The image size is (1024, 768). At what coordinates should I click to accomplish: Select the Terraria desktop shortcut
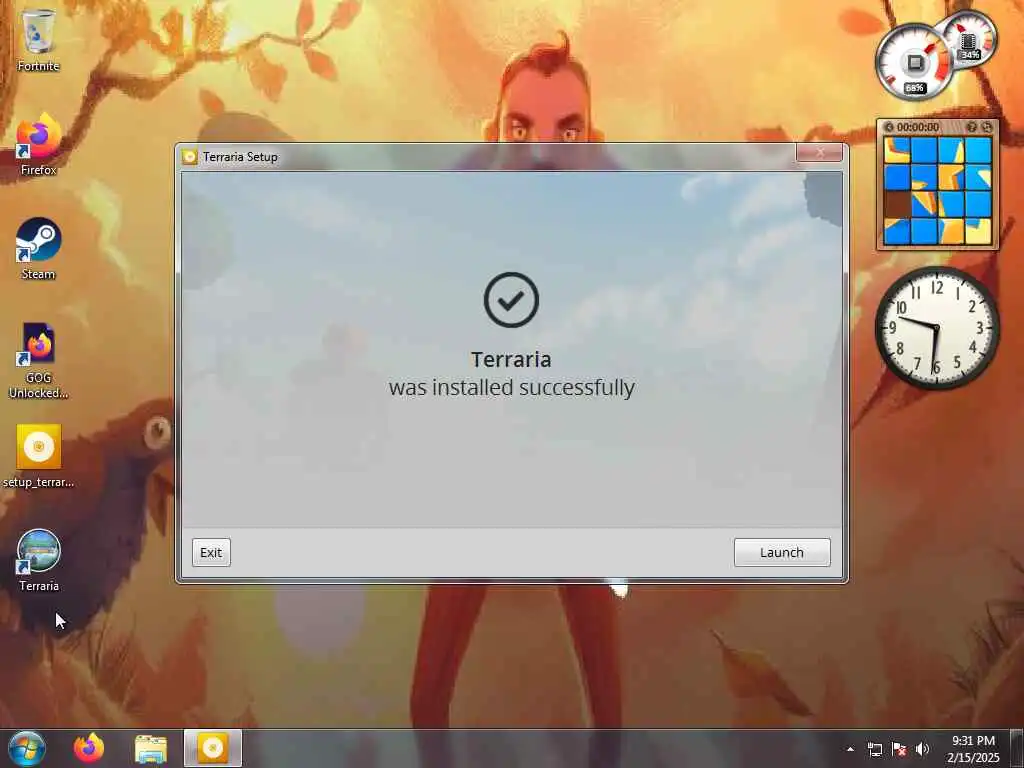click(x=39, y=560)
